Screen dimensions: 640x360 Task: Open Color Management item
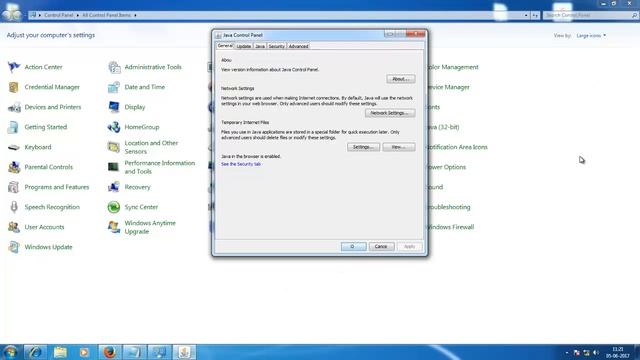(x=453, y=67)
